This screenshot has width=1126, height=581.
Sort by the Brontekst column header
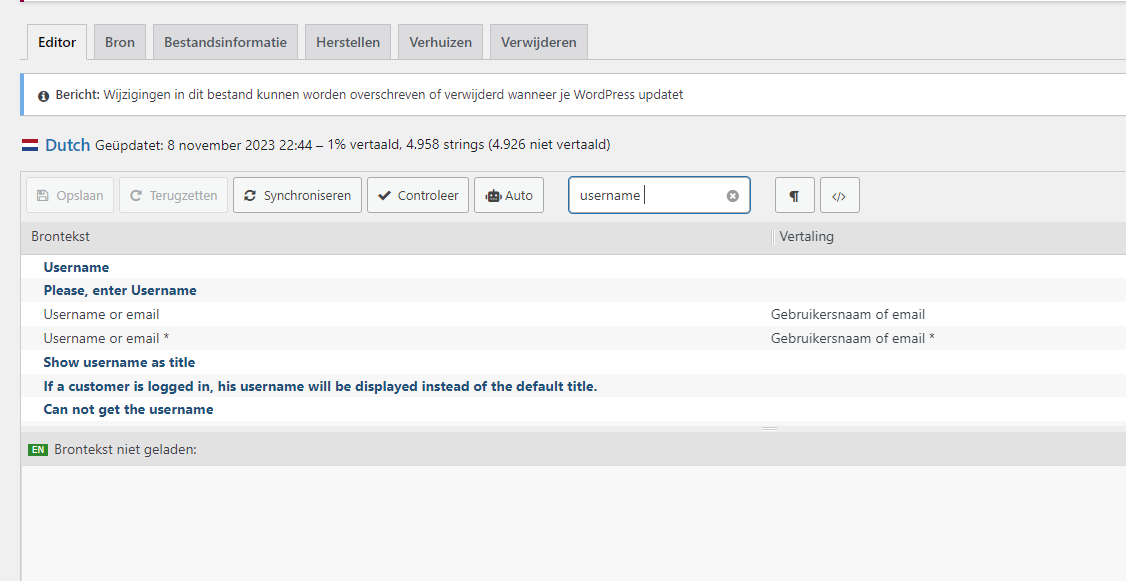60,236
